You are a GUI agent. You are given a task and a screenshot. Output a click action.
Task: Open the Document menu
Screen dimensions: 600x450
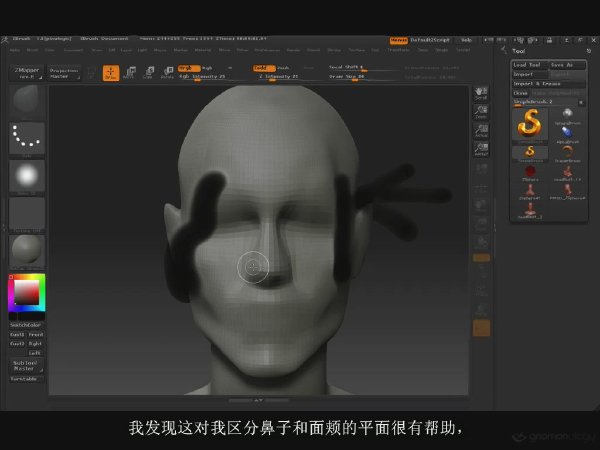pyautogui.click(x=73, y=50)
